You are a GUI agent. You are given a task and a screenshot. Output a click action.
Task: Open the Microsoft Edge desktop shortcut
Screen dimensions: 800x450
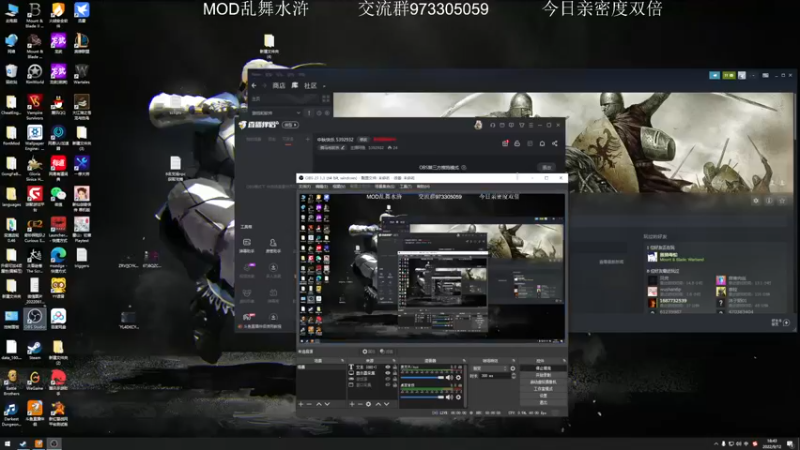click(x=58, y=257)
